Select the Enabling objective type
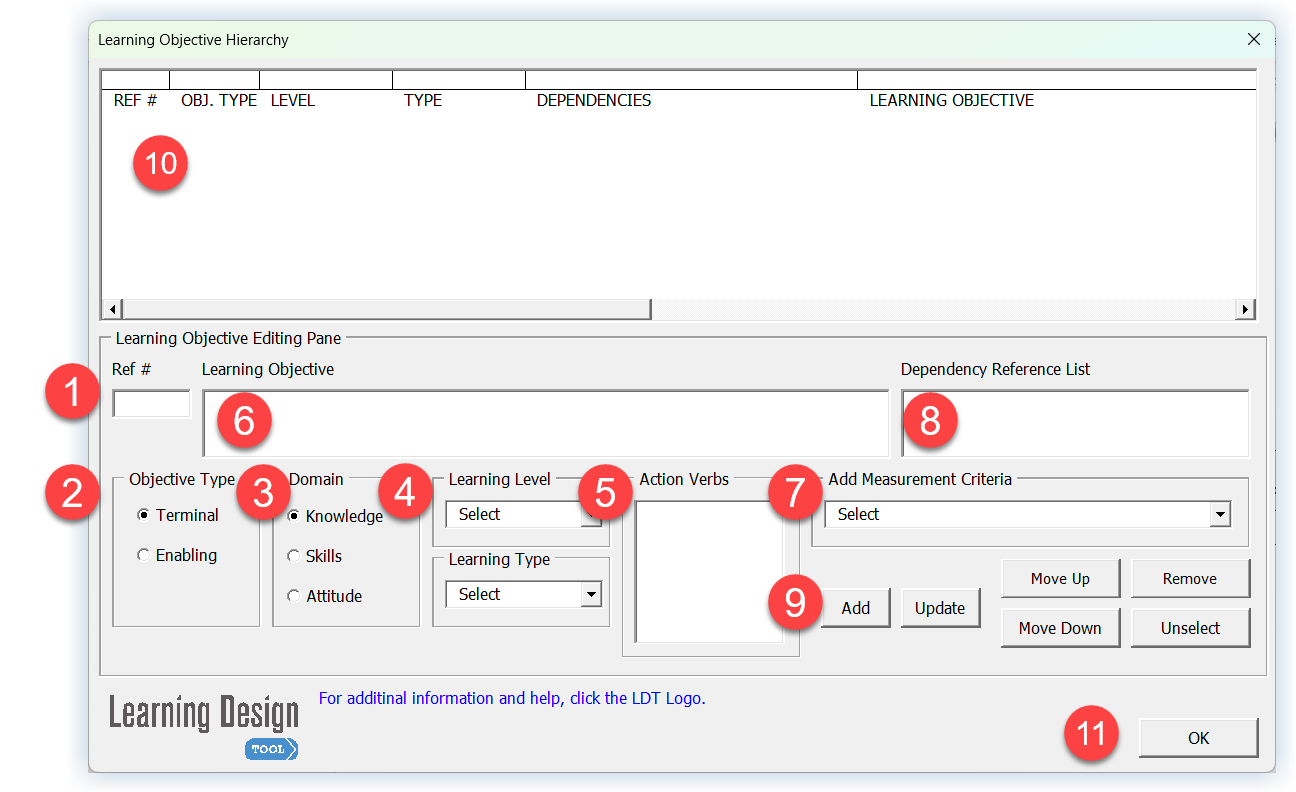The height and width of the screenshot is (792, 1296). coord(144,555)
